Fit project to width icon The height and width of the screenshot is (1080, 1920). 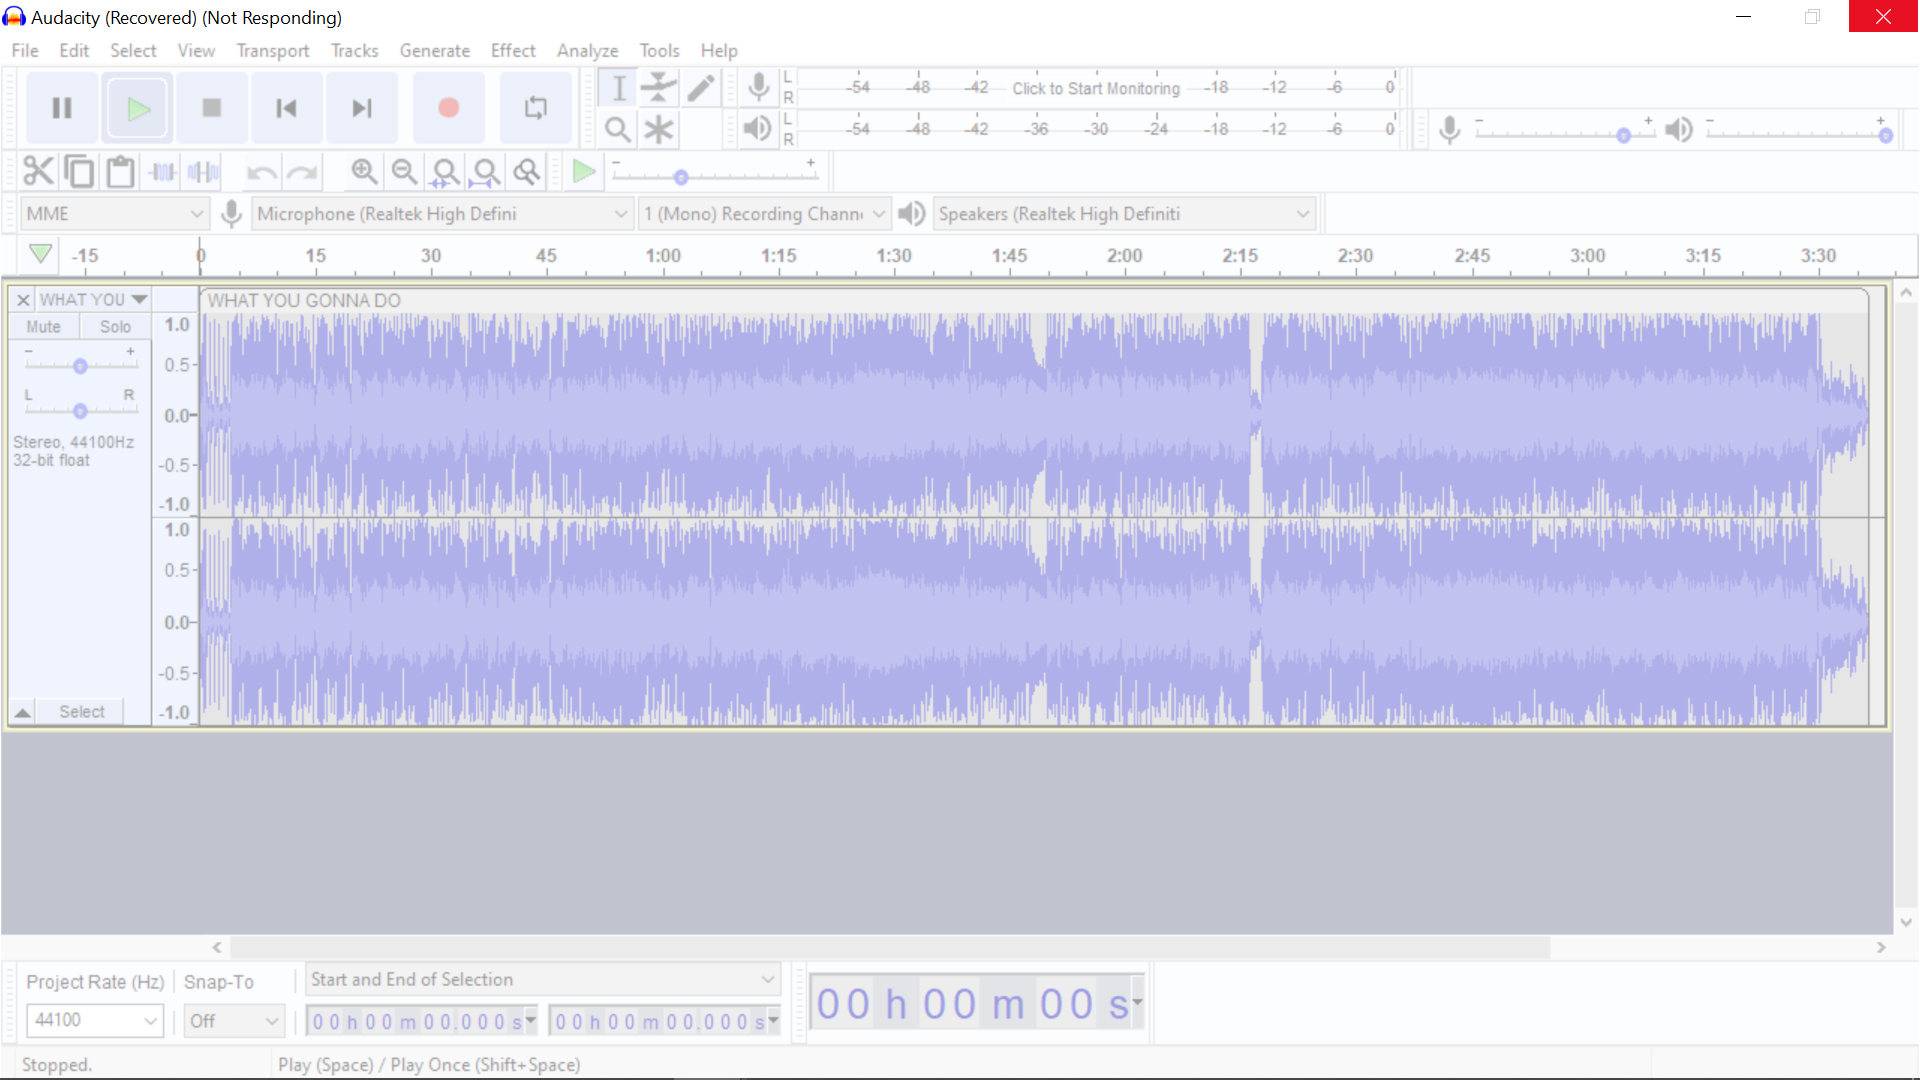pyautogui.click(x=486, y=172)
